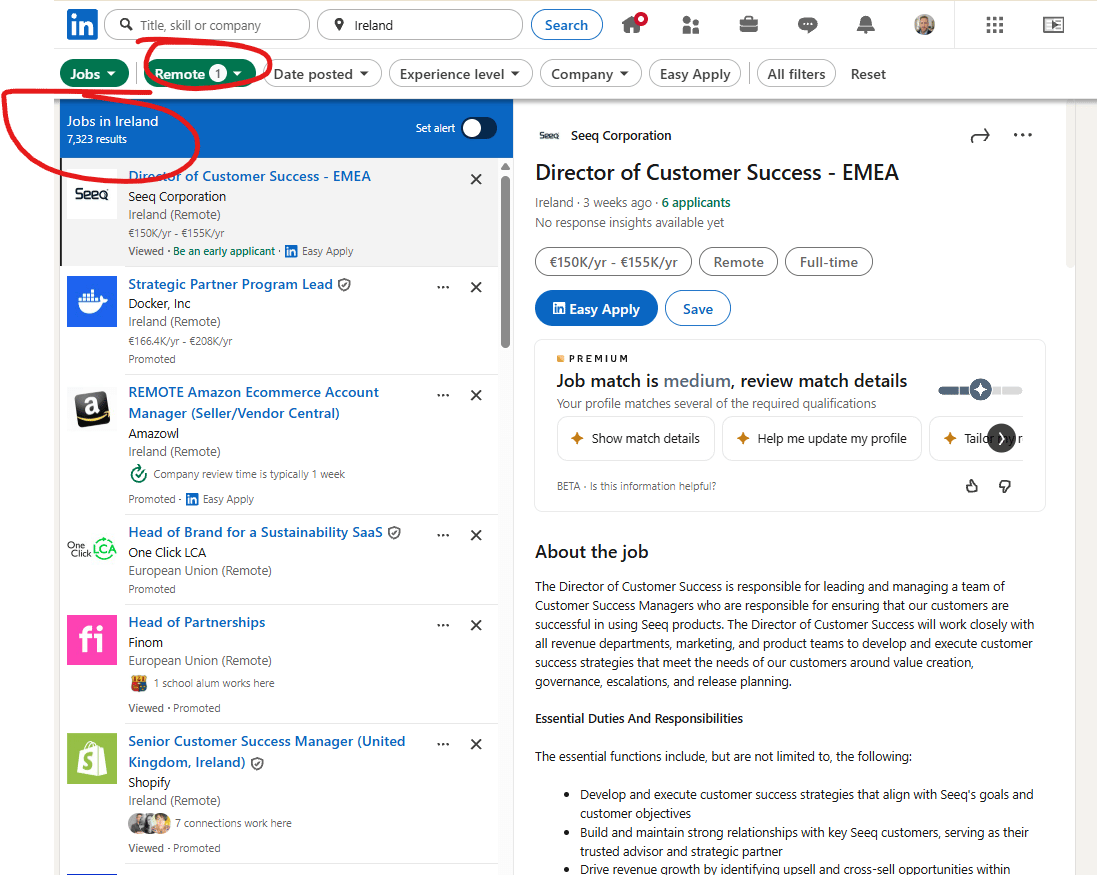The width and height of the screenshot is (1097, 875).
Task: Focus the Title, skill or company field
Action: [x=207, y=25]
